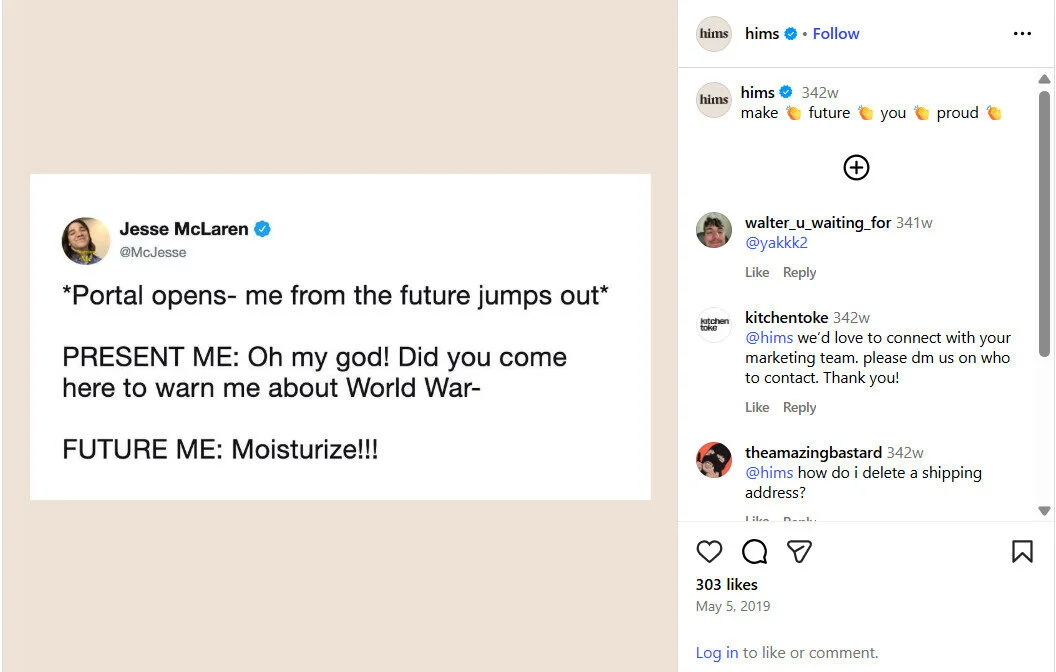
Task: Like theamazingbastard's comment
Action: tap(757, 521)
